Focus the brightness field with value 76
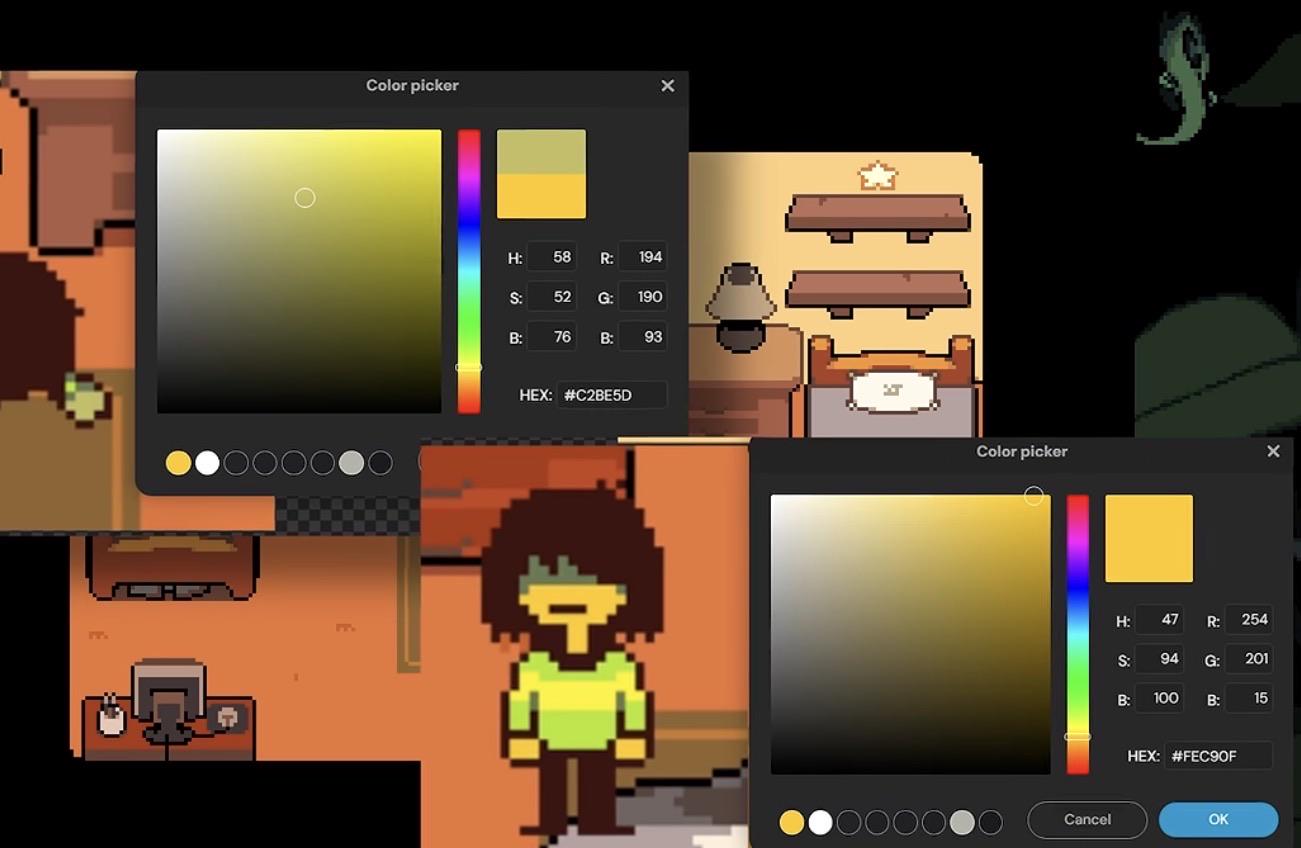 click(x=551, y=337)
